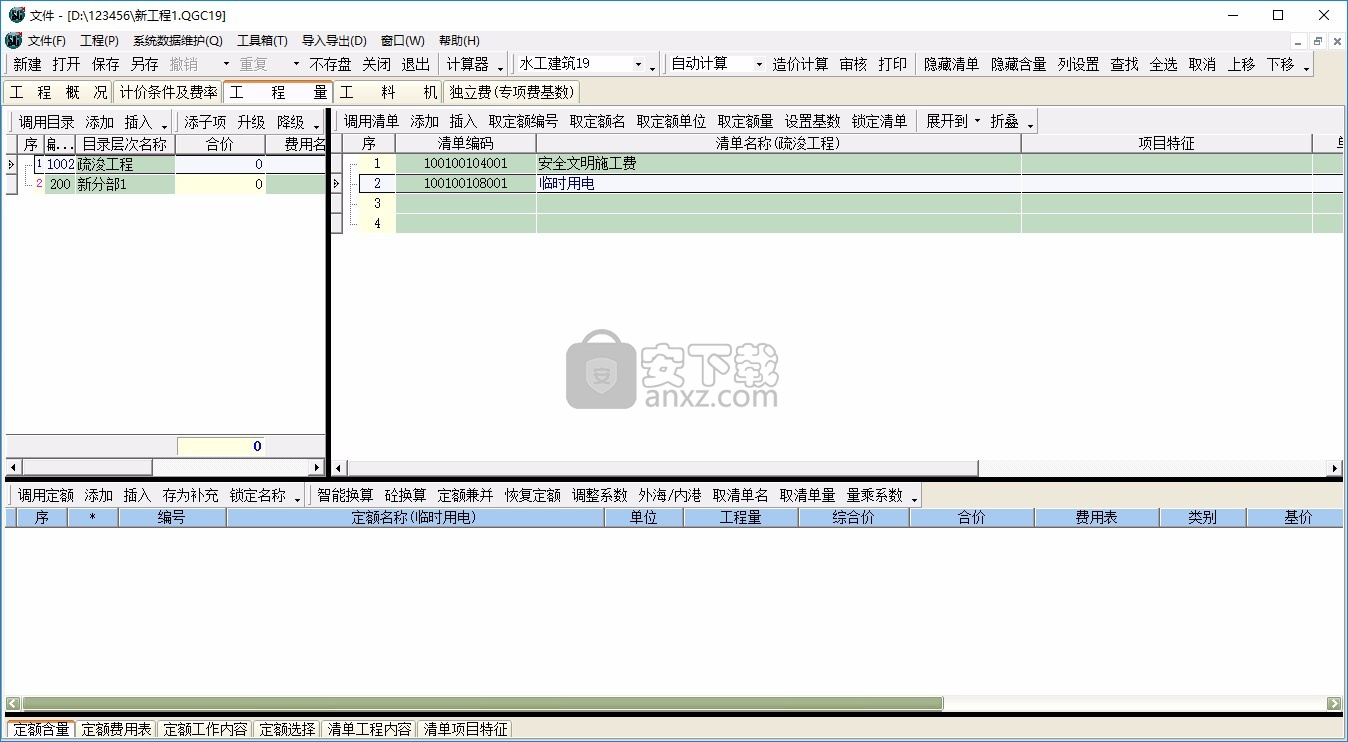Click 隐藏清单 in the toolbar

point(951,64)
